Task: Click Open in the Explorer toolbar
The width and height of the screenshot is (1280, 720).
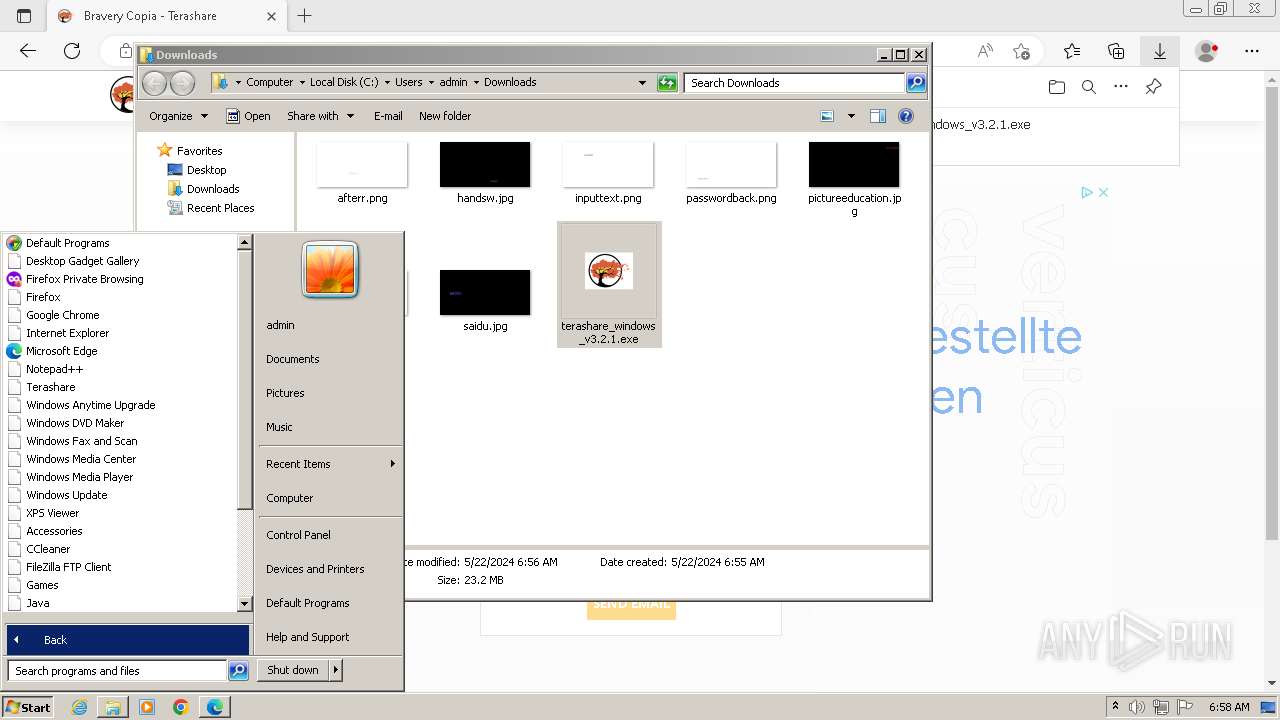Action: (248, 116)
